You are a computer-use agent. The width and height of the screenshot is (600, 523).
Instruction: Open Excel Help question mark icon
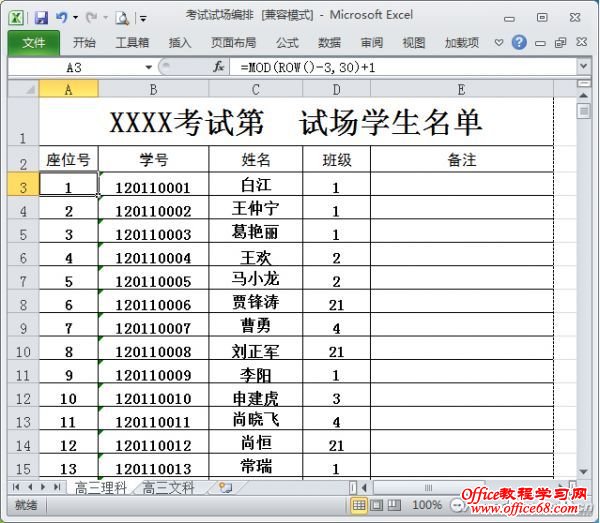pos(519,42)
